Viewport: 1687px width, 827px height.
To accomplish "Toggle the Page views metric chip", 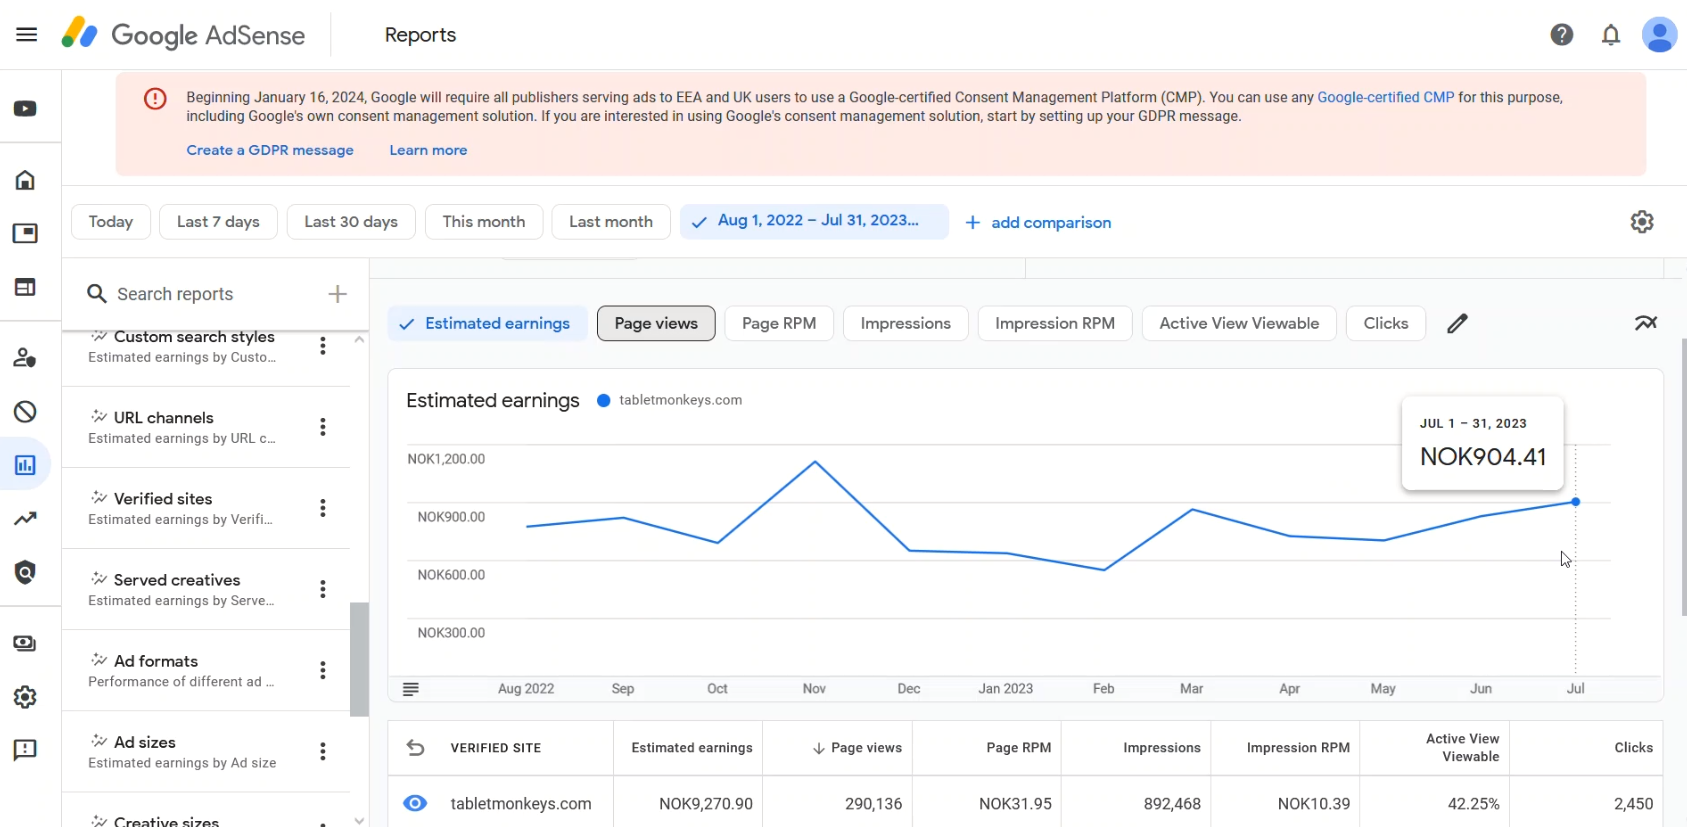I will tap(656, 323).
